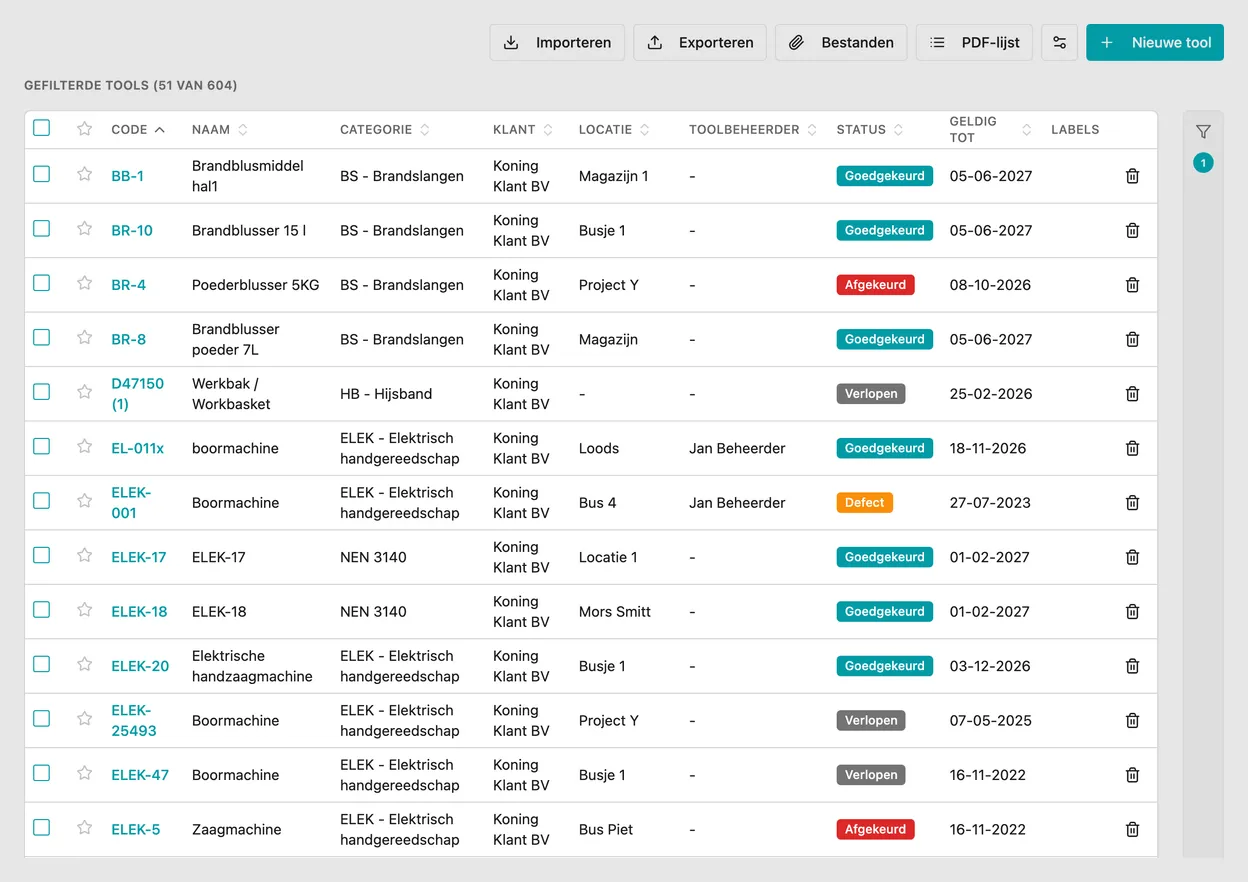This screenshot has height=882, width=1248.
Task: Delete ELEK-001 via trash icon
Action: coord(1132,503)
